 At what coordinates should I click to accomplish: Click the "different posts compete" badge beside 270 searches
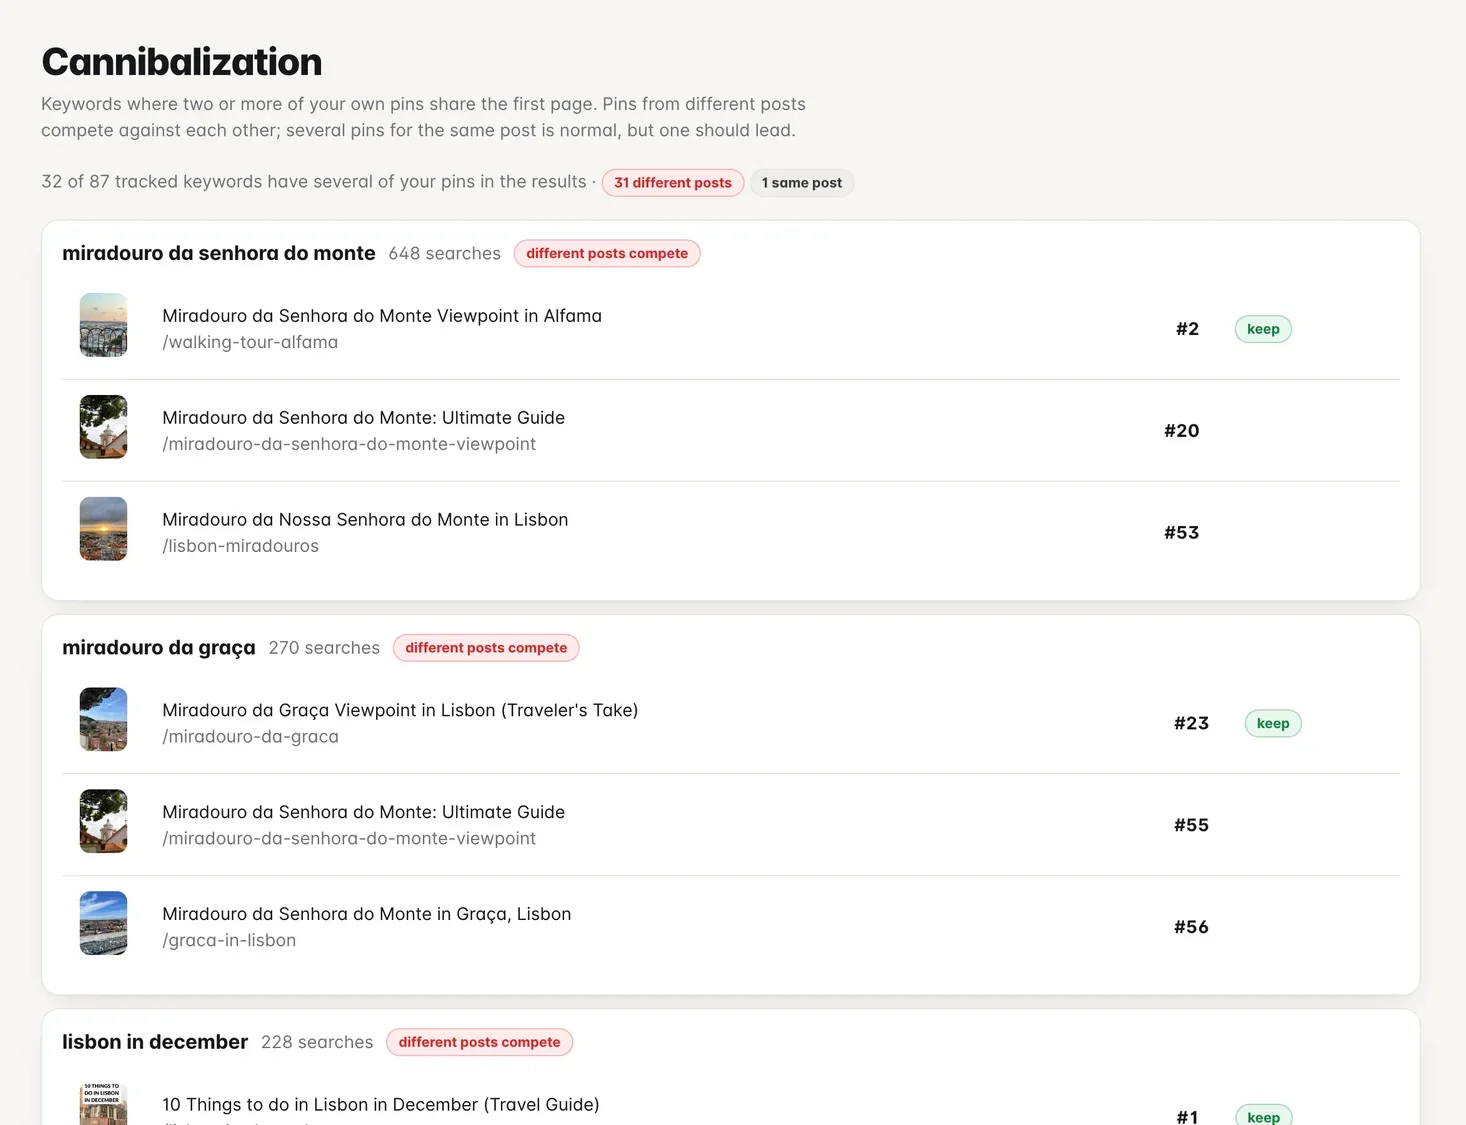coord(486,648)
